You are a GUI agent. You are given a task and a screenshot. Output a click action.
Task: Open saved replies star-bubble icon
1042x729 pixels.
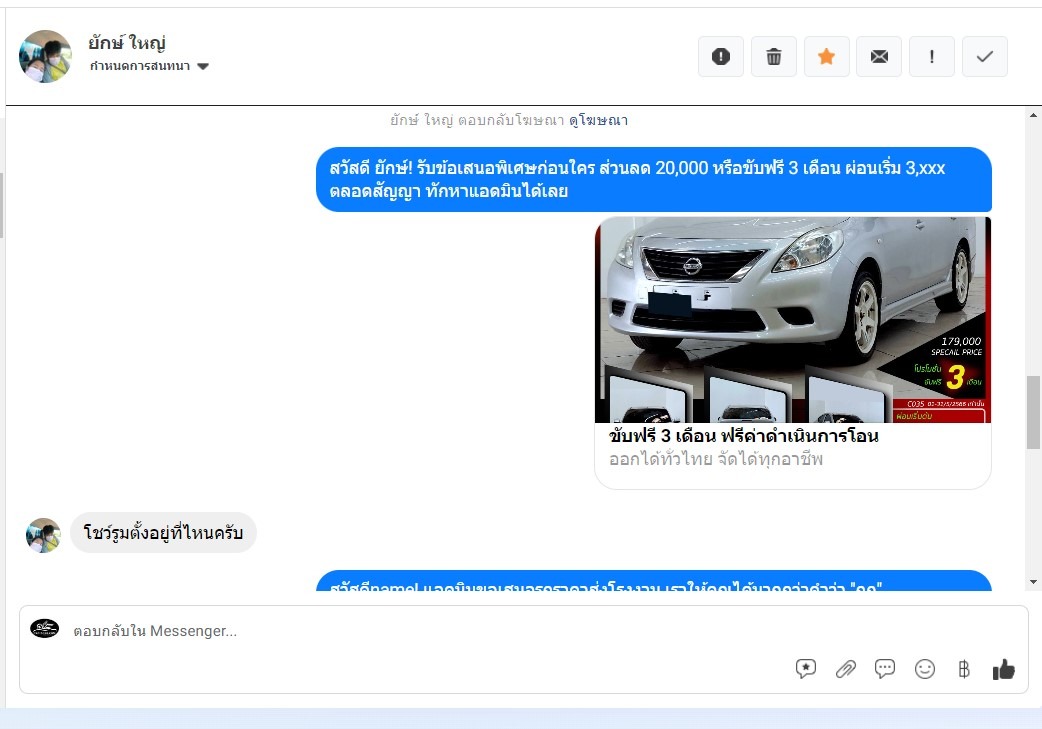click(805, 669)
